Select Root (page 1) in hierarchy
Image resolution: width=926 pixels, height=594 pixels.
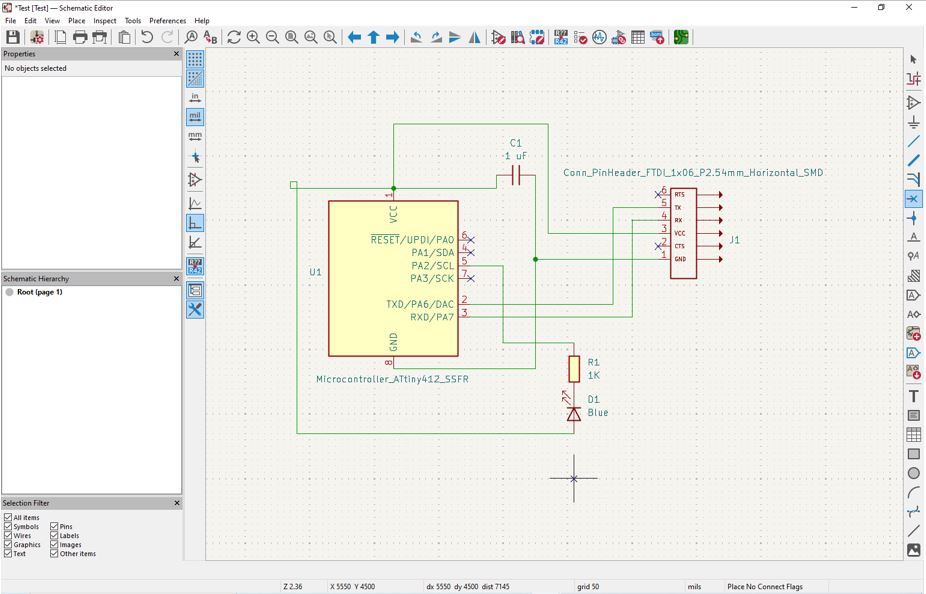point(39,292)
